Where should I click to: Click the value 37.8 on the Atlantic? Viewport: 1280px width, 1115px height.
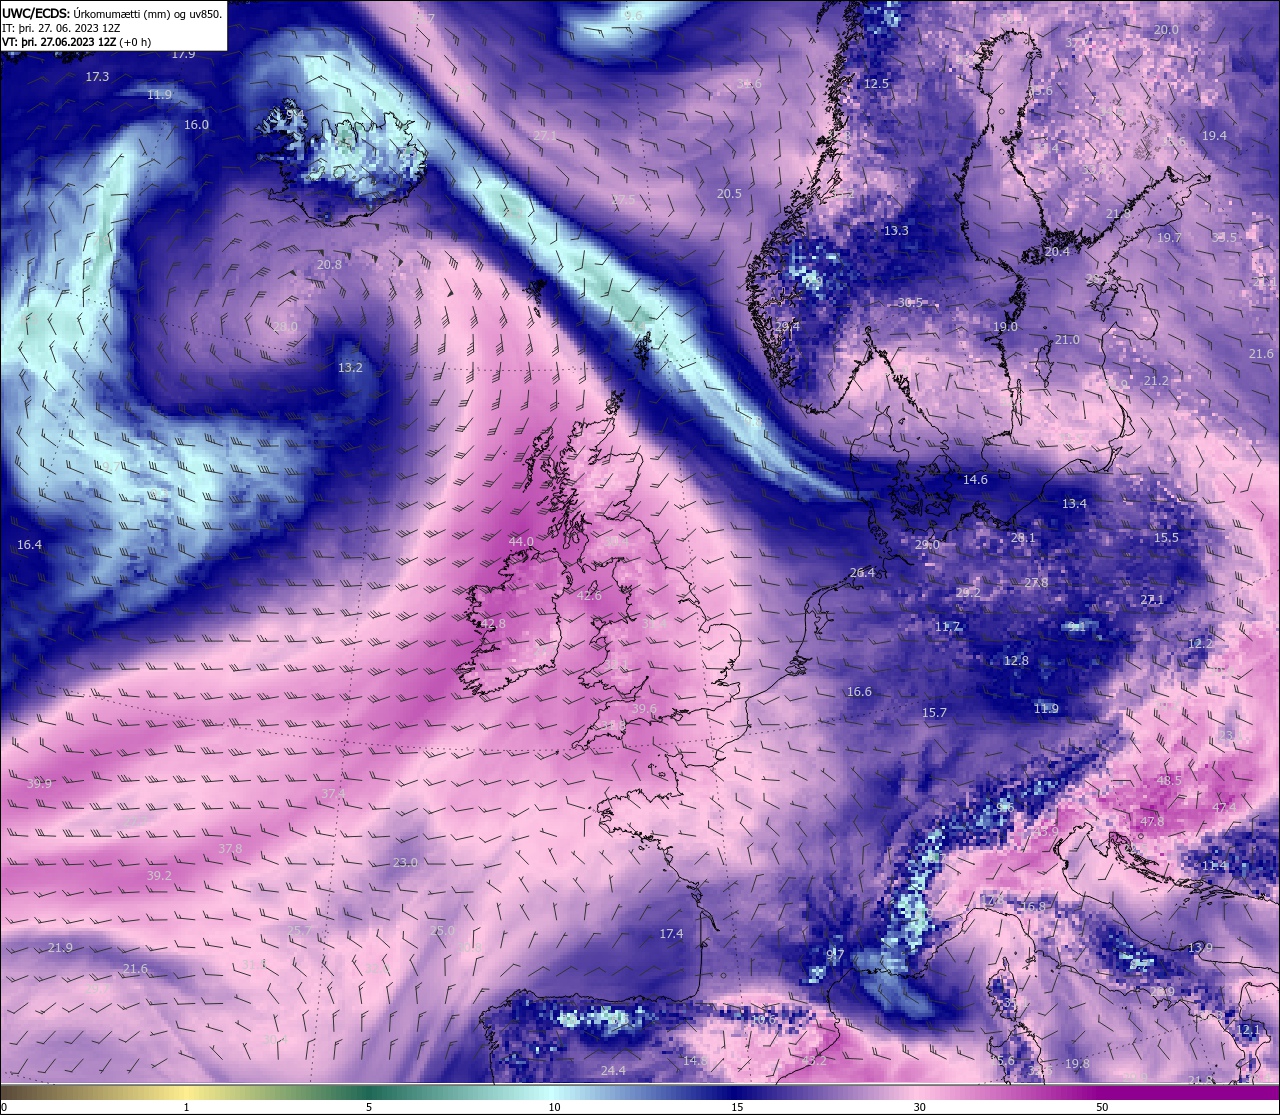coord(230,848)
